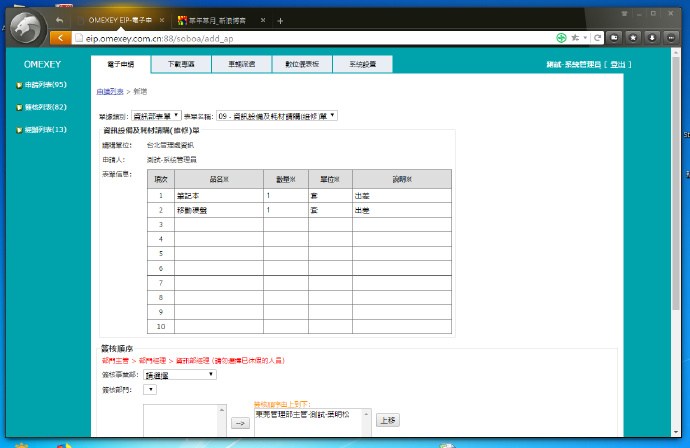Click the unit field in row 1
This screenshot has width=690, height=448.
330,196
